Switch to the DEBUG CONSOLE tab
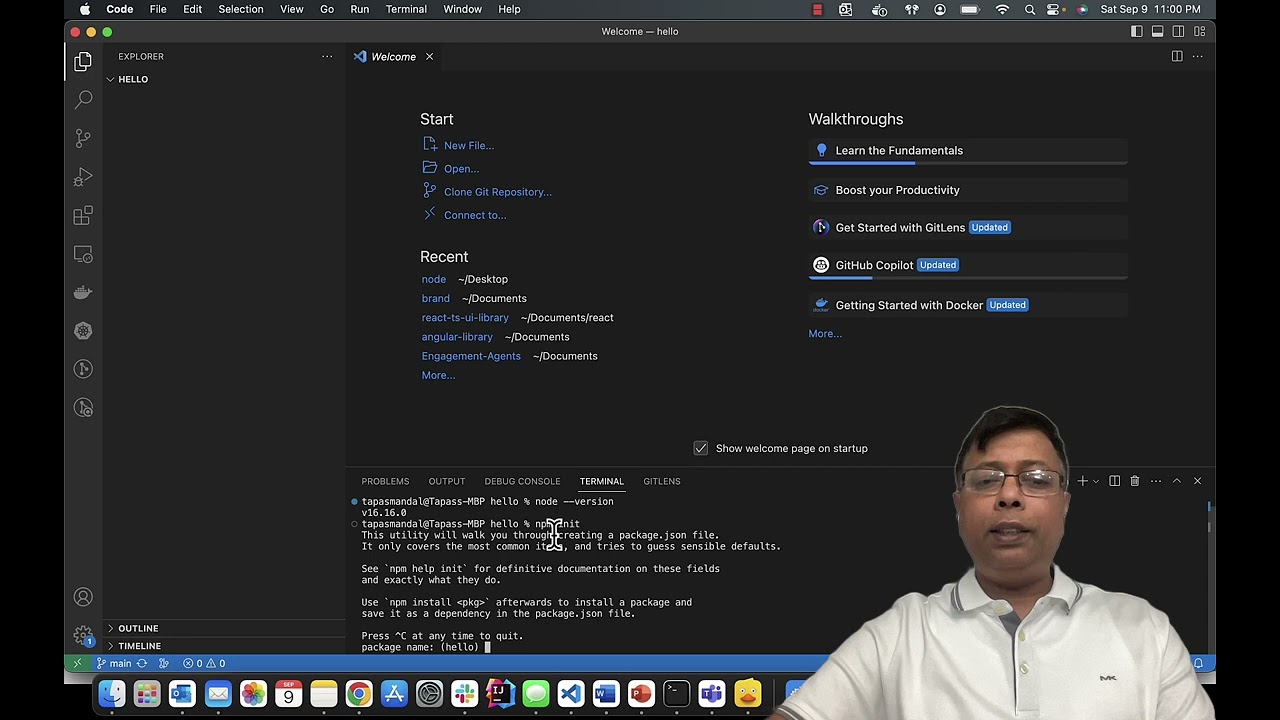 click(x=522, y=481)
